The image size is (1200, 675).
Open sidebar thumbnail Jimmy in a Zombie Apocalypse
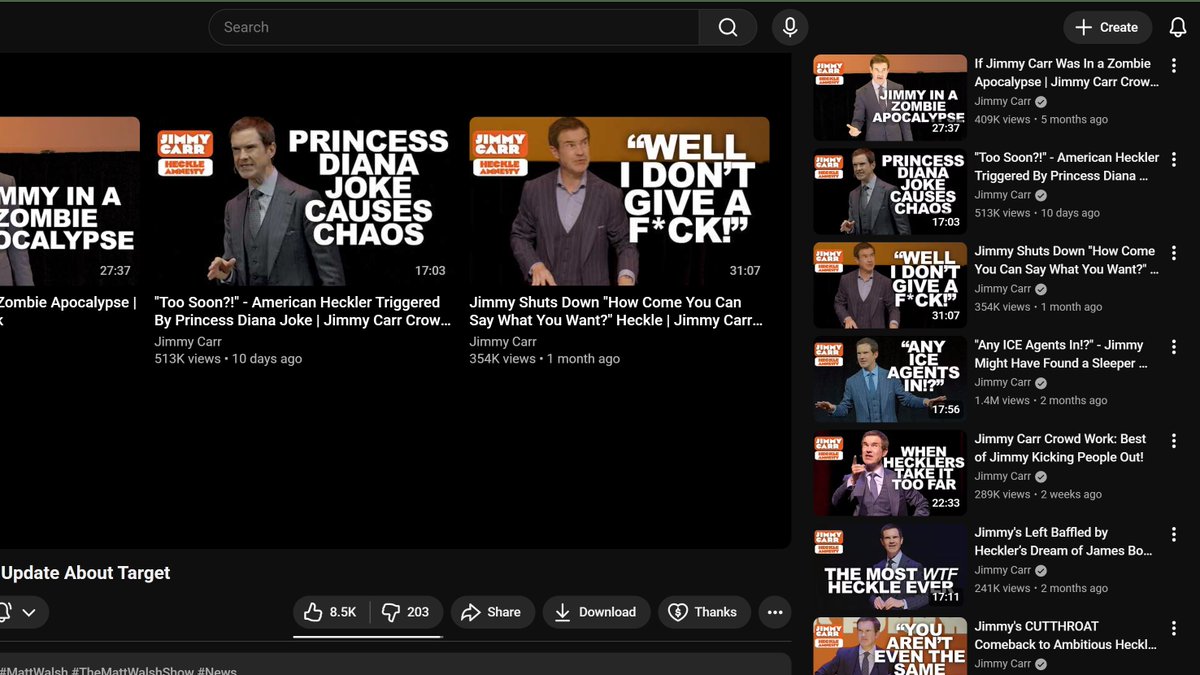coord(890,98)
